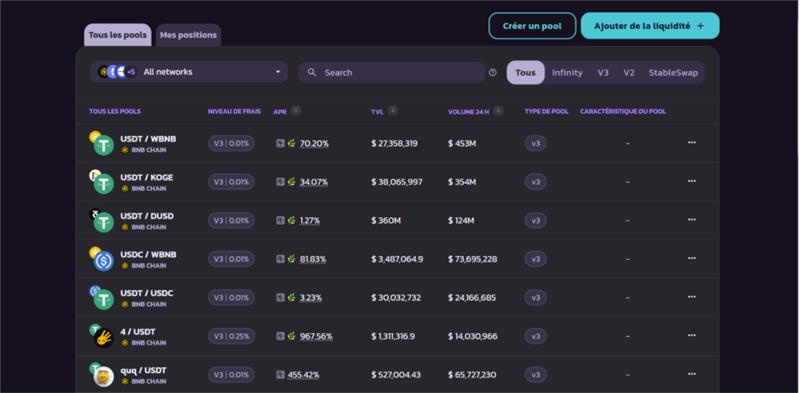The height and width of the screenshot is (393, 800).
Task: Focus the Search input field
Action: coord(392,72)
